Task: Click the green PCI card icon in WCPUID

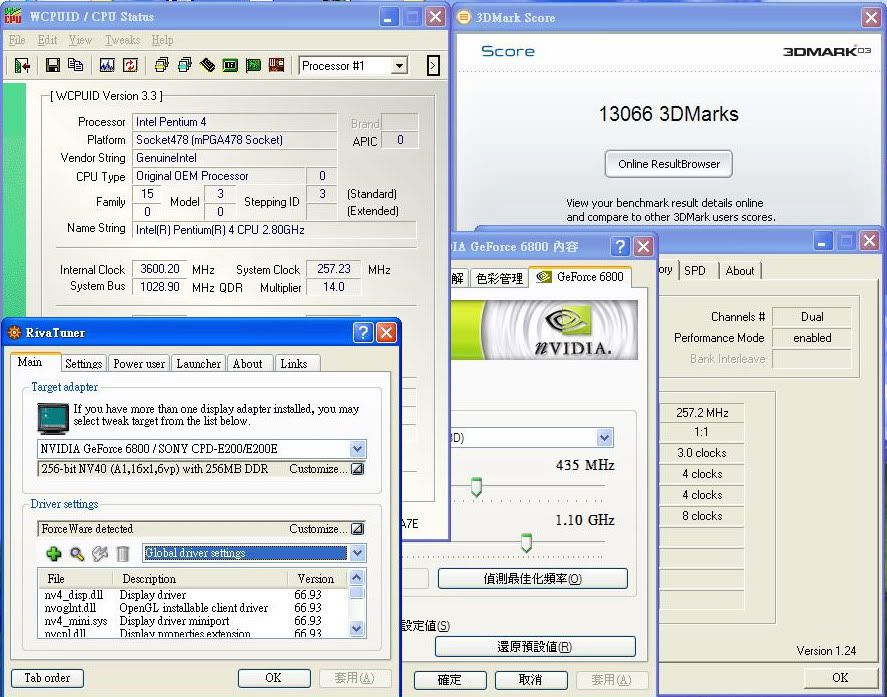Action: coord(253,66)
